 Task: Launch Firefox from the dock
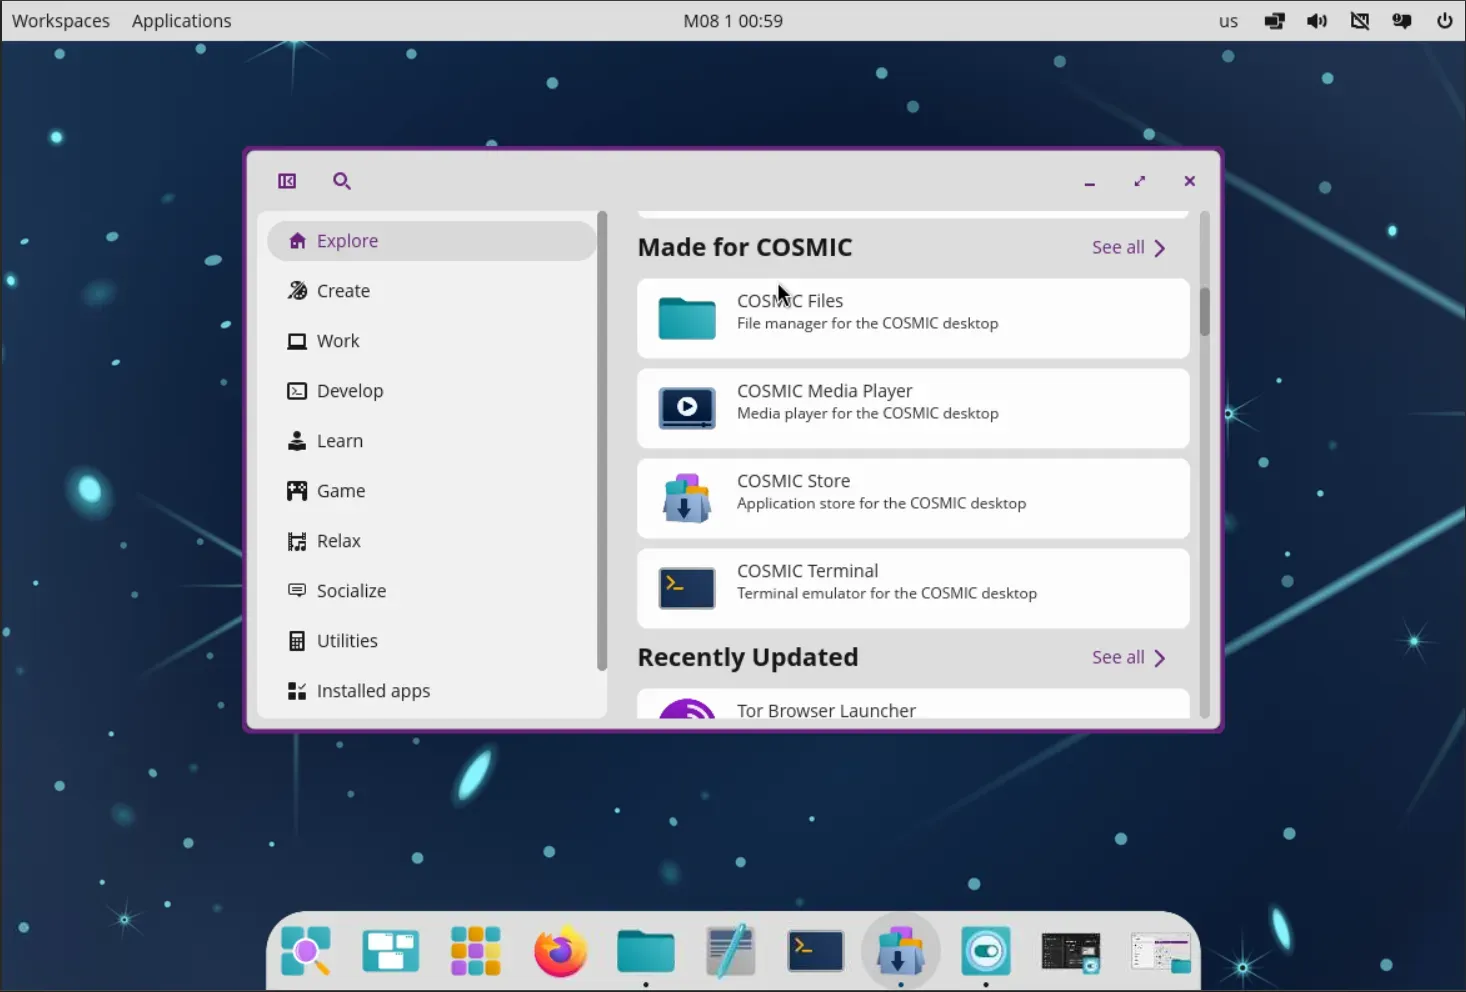(x=560, y=951)
